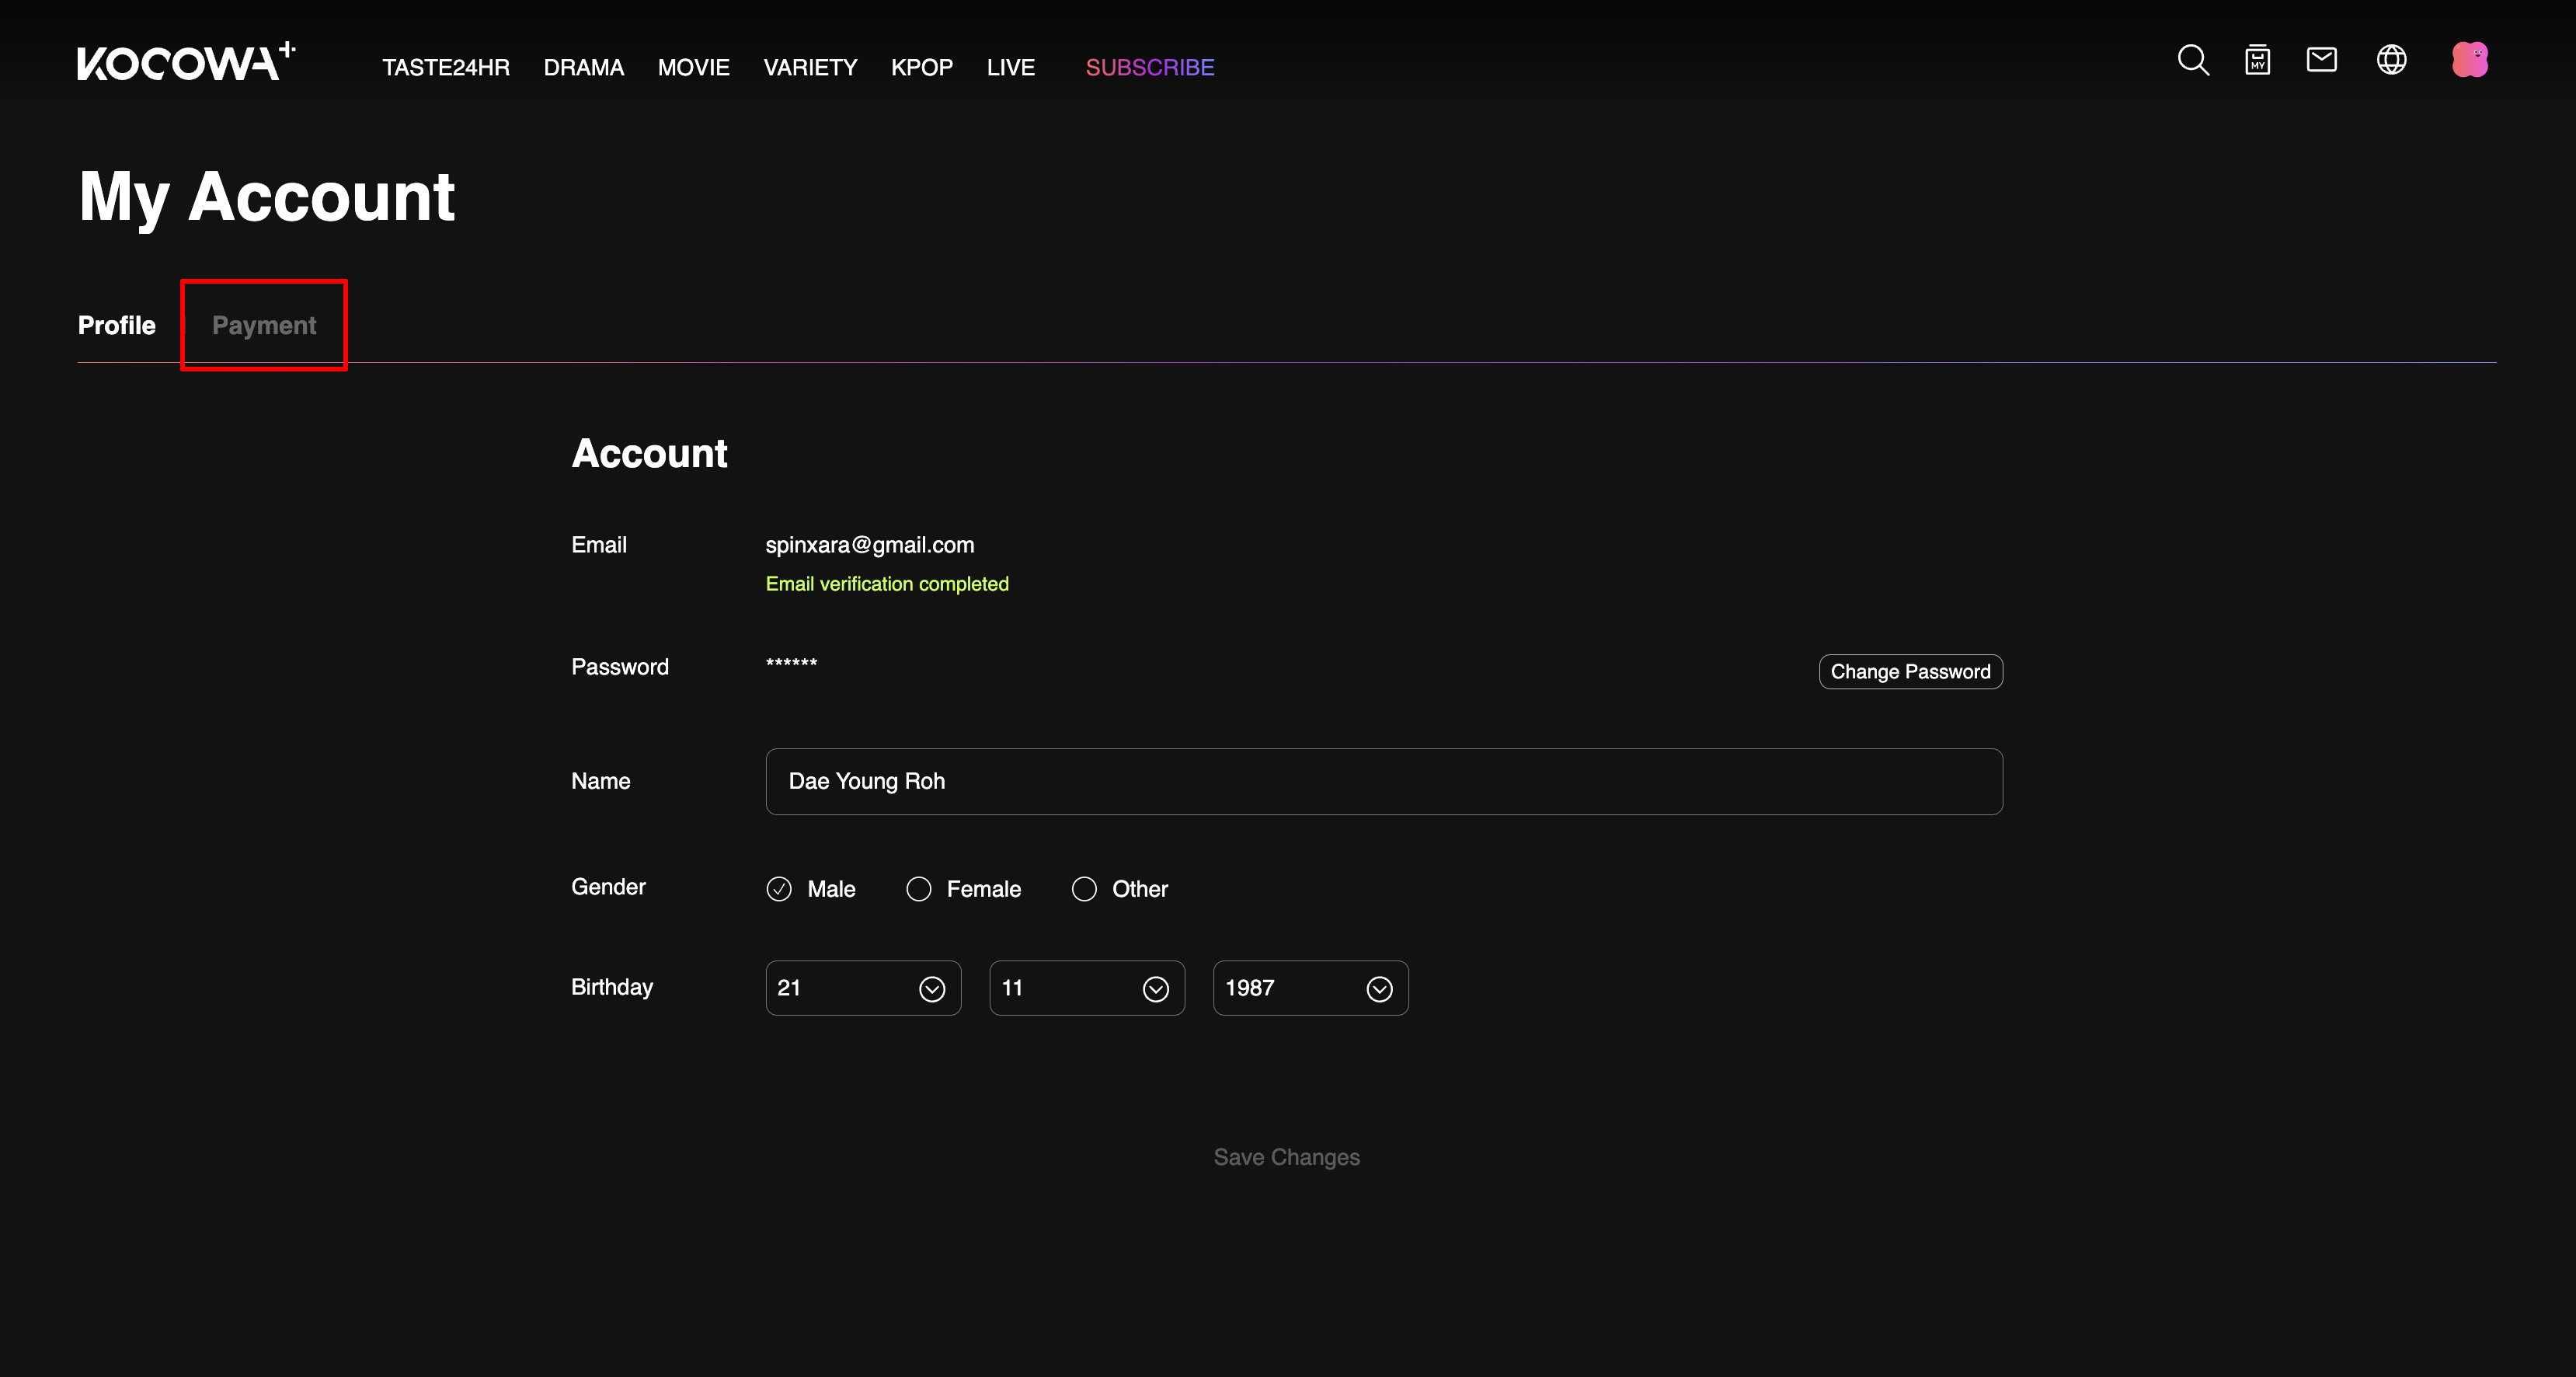Select the Male radio button
2576x1377 pixels.
pos(780,888)
